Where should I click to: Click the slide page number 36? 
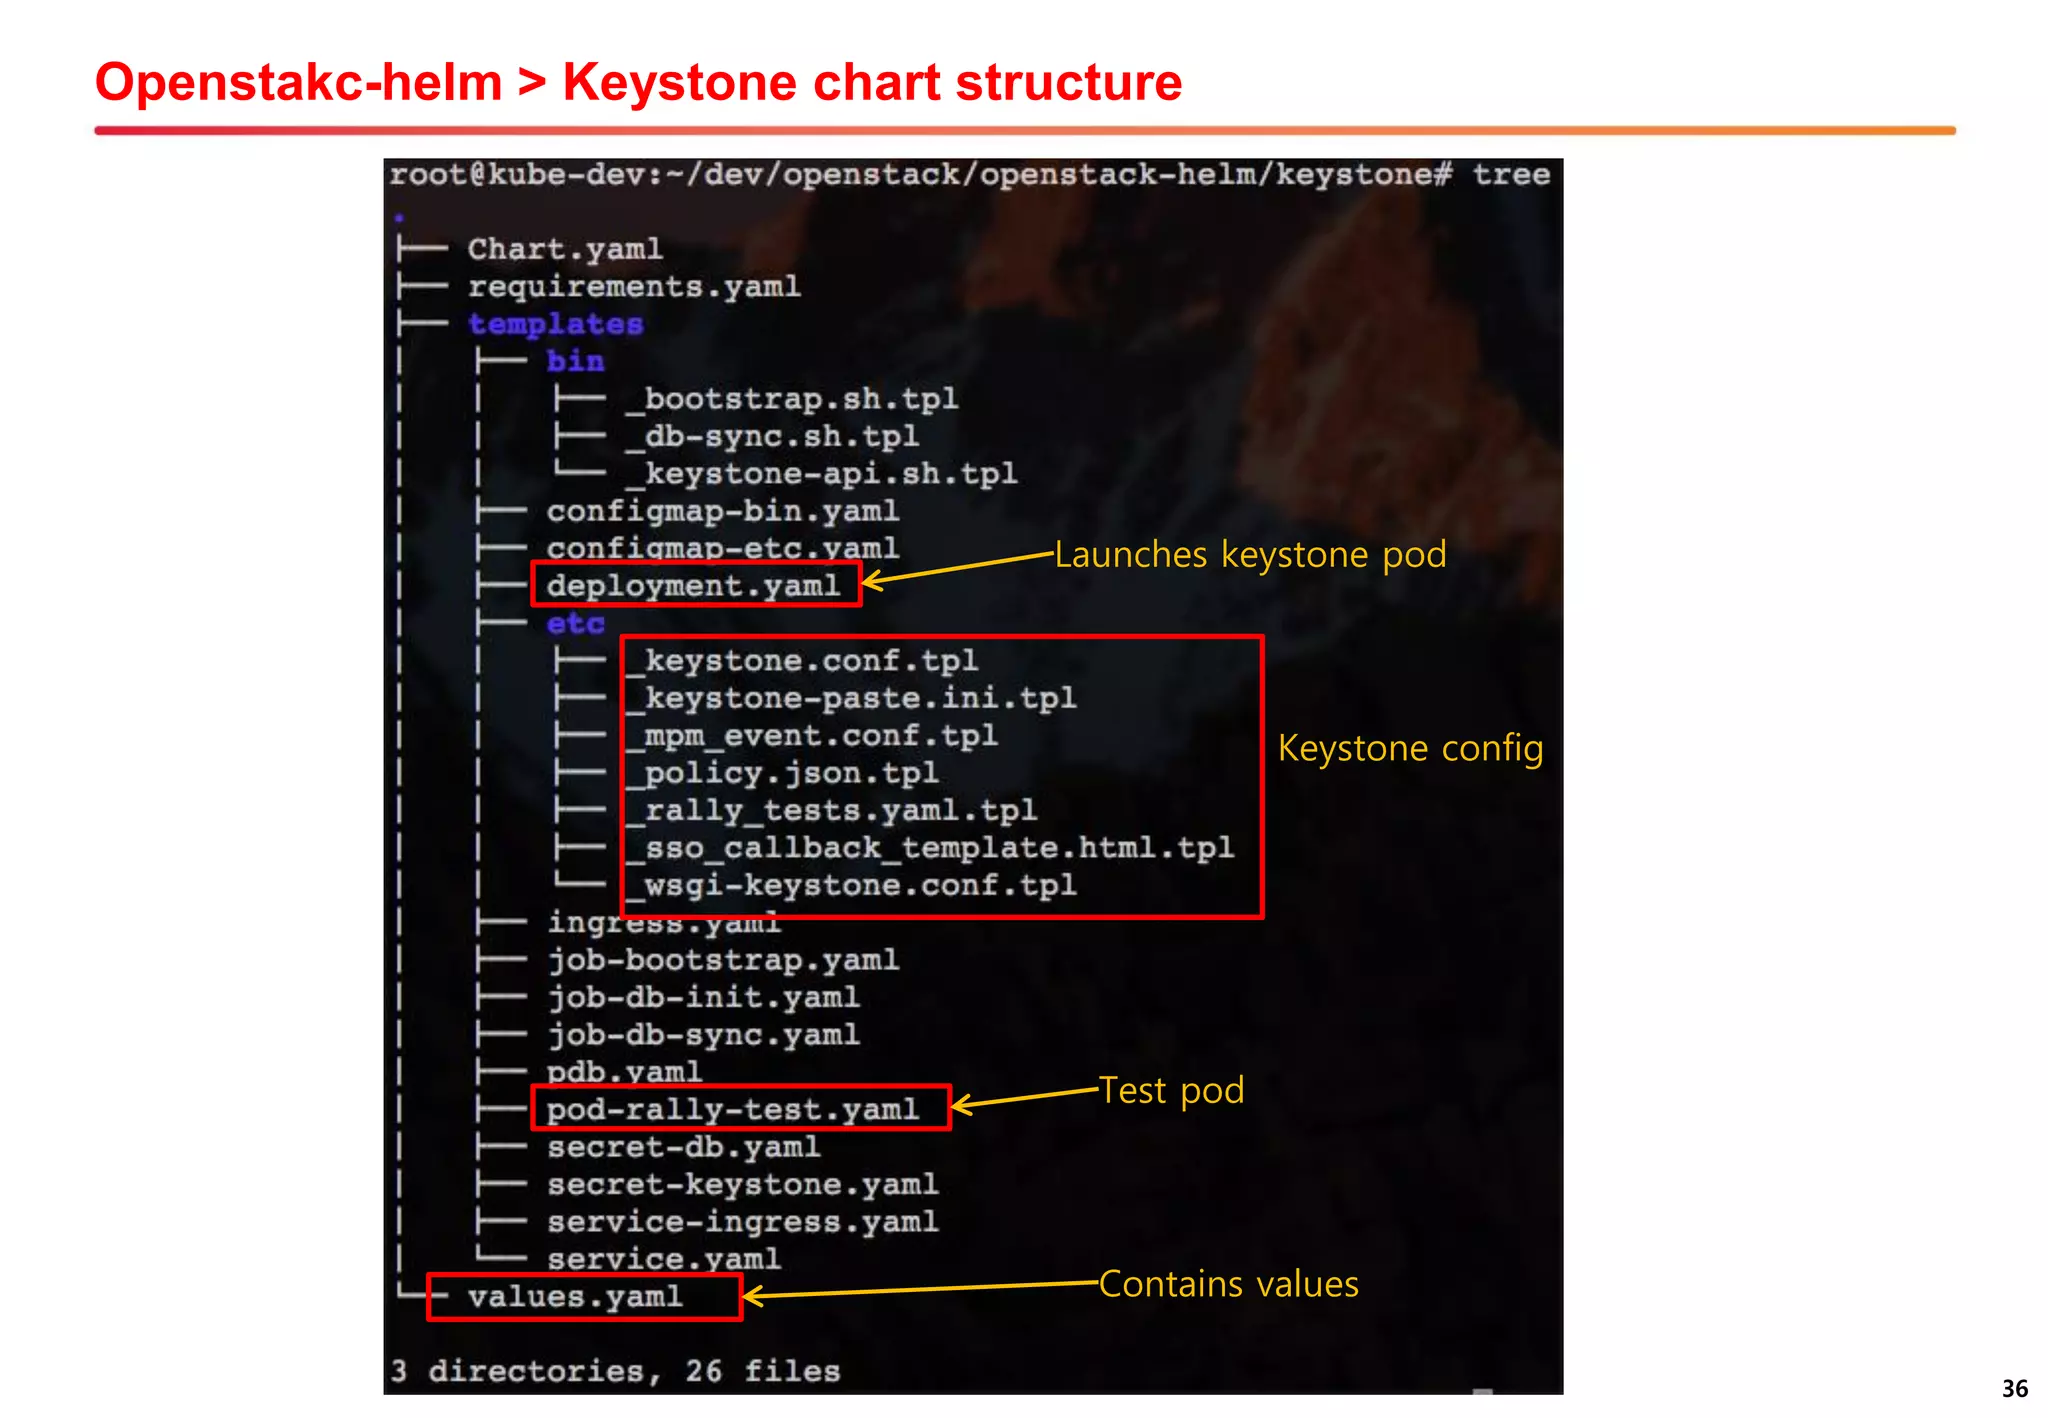pyautogui.click(x=2015, y=1389)
